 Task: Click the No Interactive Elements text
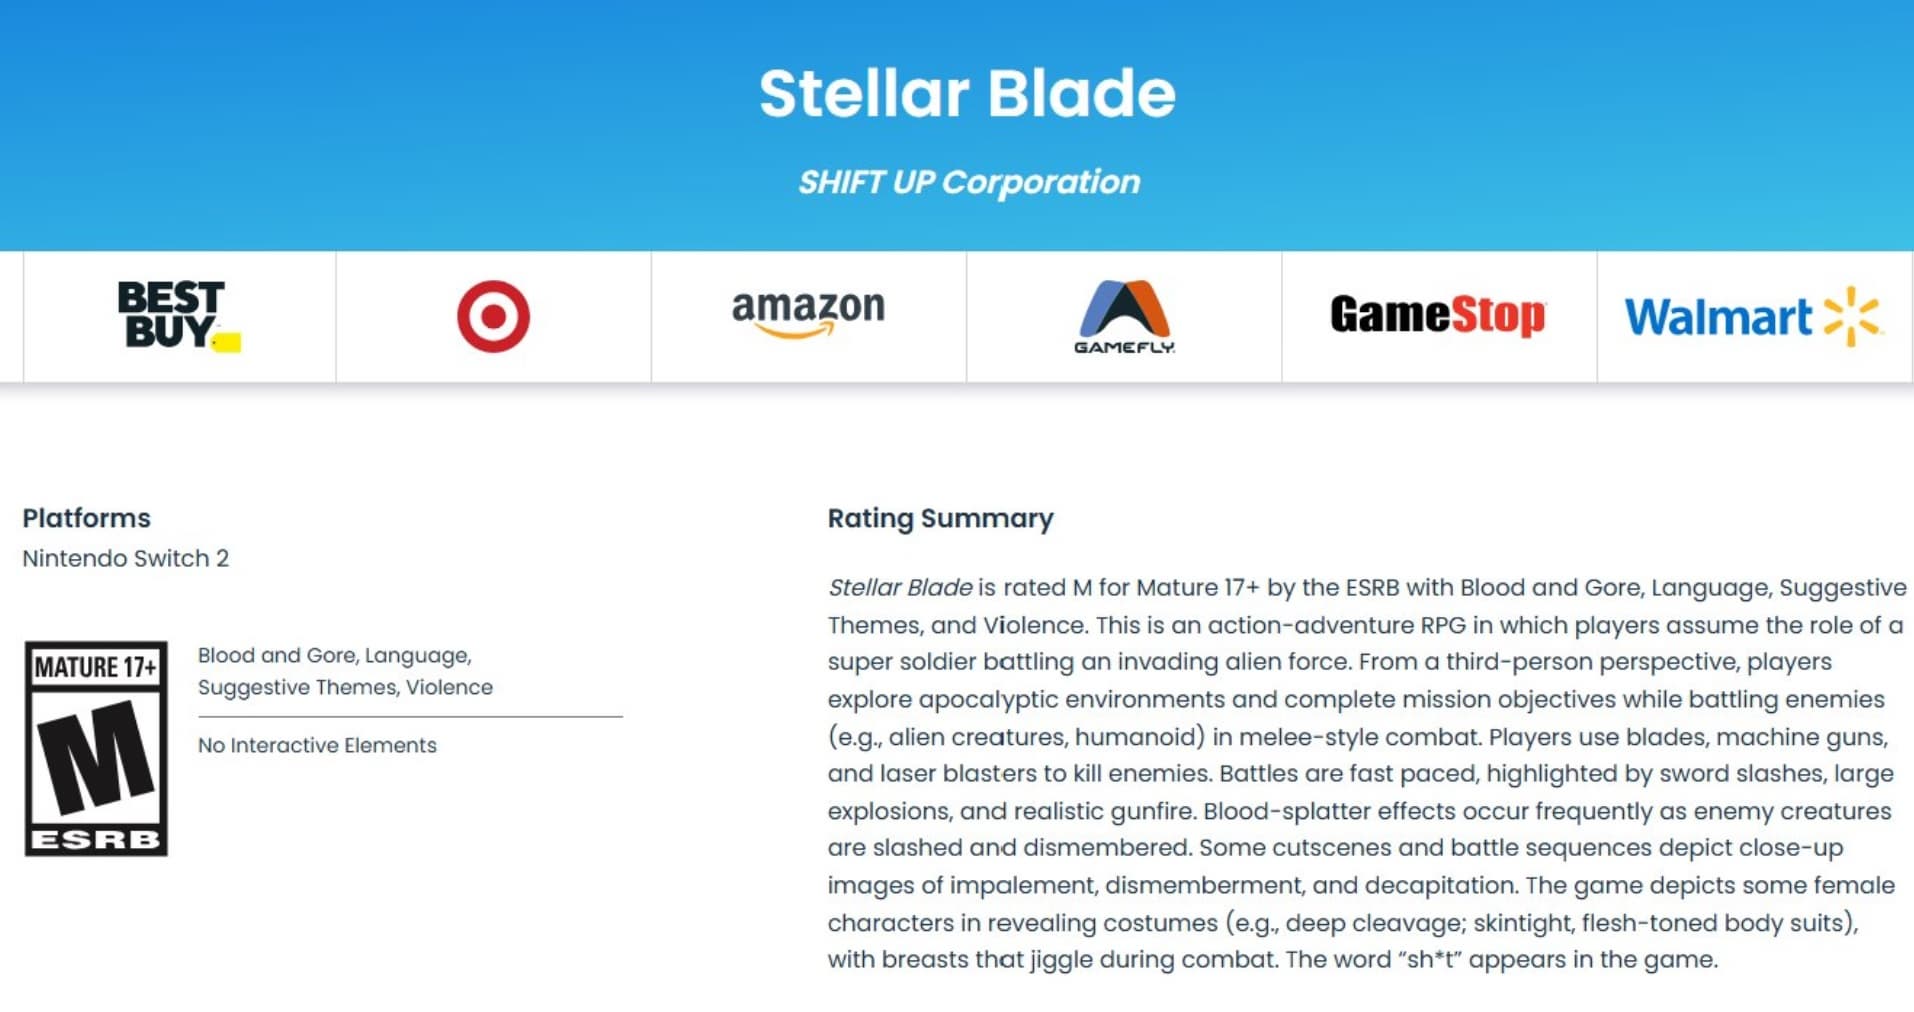(317, 745)
